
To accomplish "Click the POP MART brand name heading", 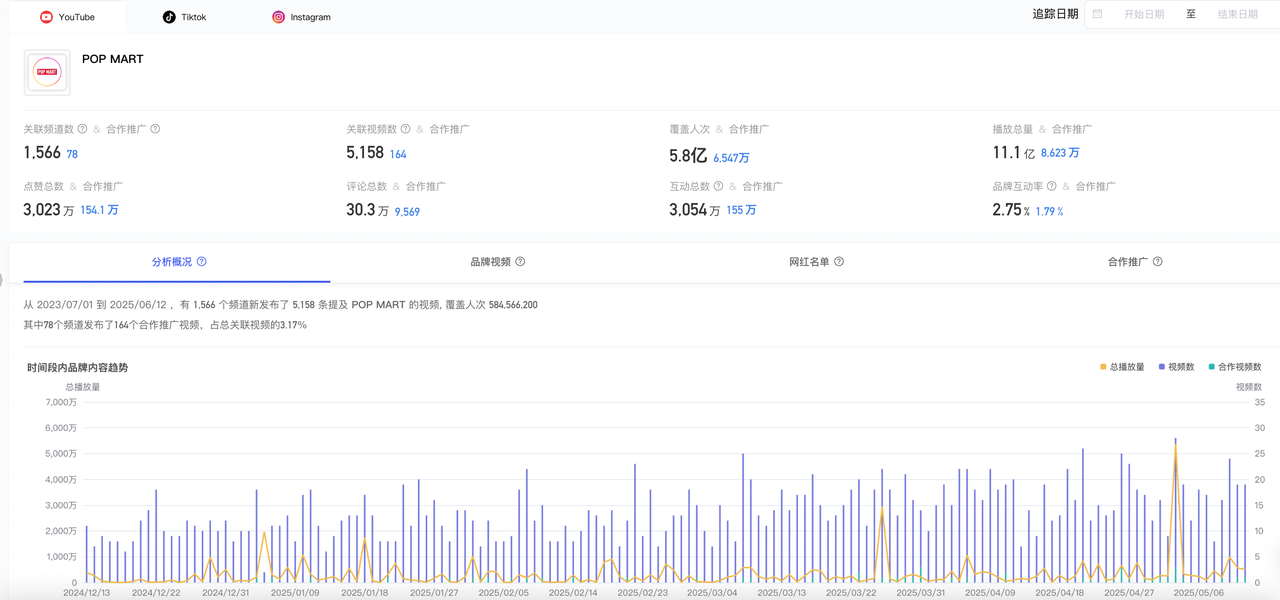I will [x=113, y=59].
